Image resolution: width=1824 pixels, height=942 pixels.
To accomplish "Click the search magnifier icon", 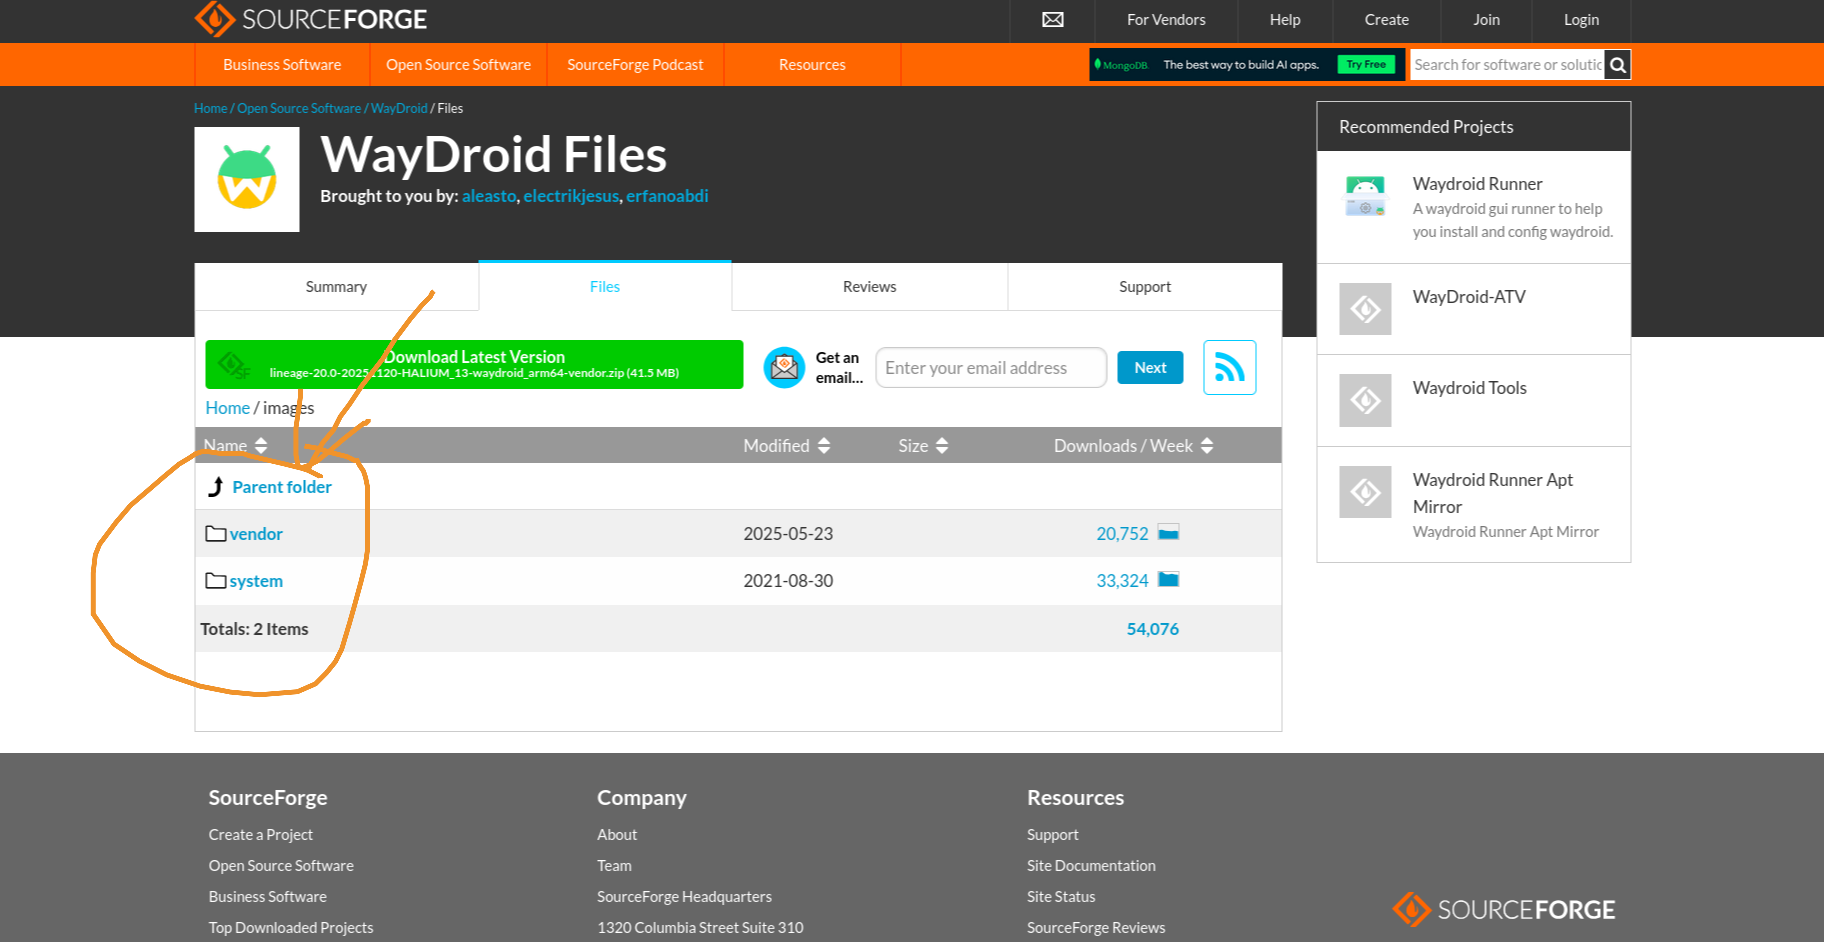I will pos(1617,64).
